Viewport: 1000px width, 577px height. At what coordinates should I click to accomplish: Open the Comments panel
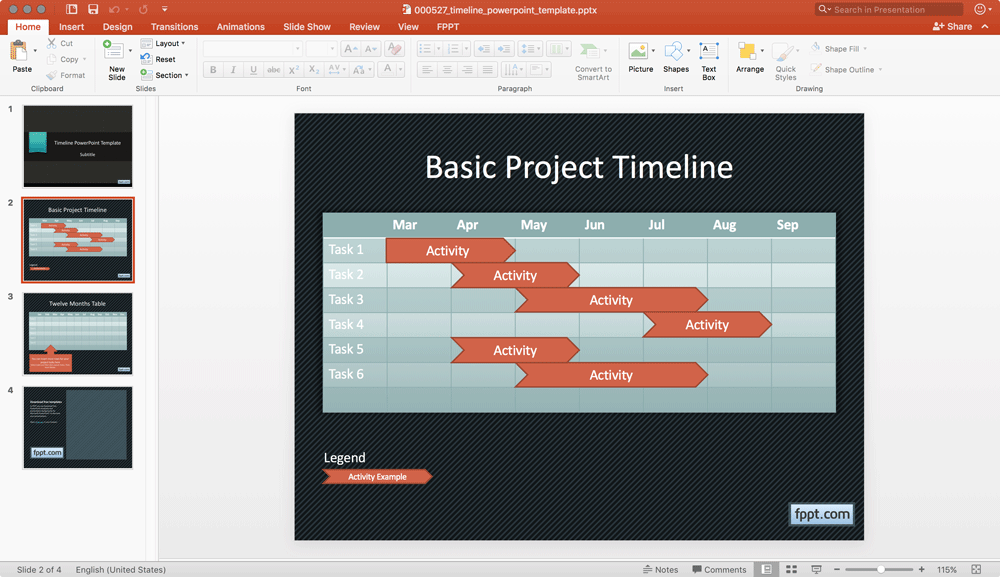(x=719, y=569)
